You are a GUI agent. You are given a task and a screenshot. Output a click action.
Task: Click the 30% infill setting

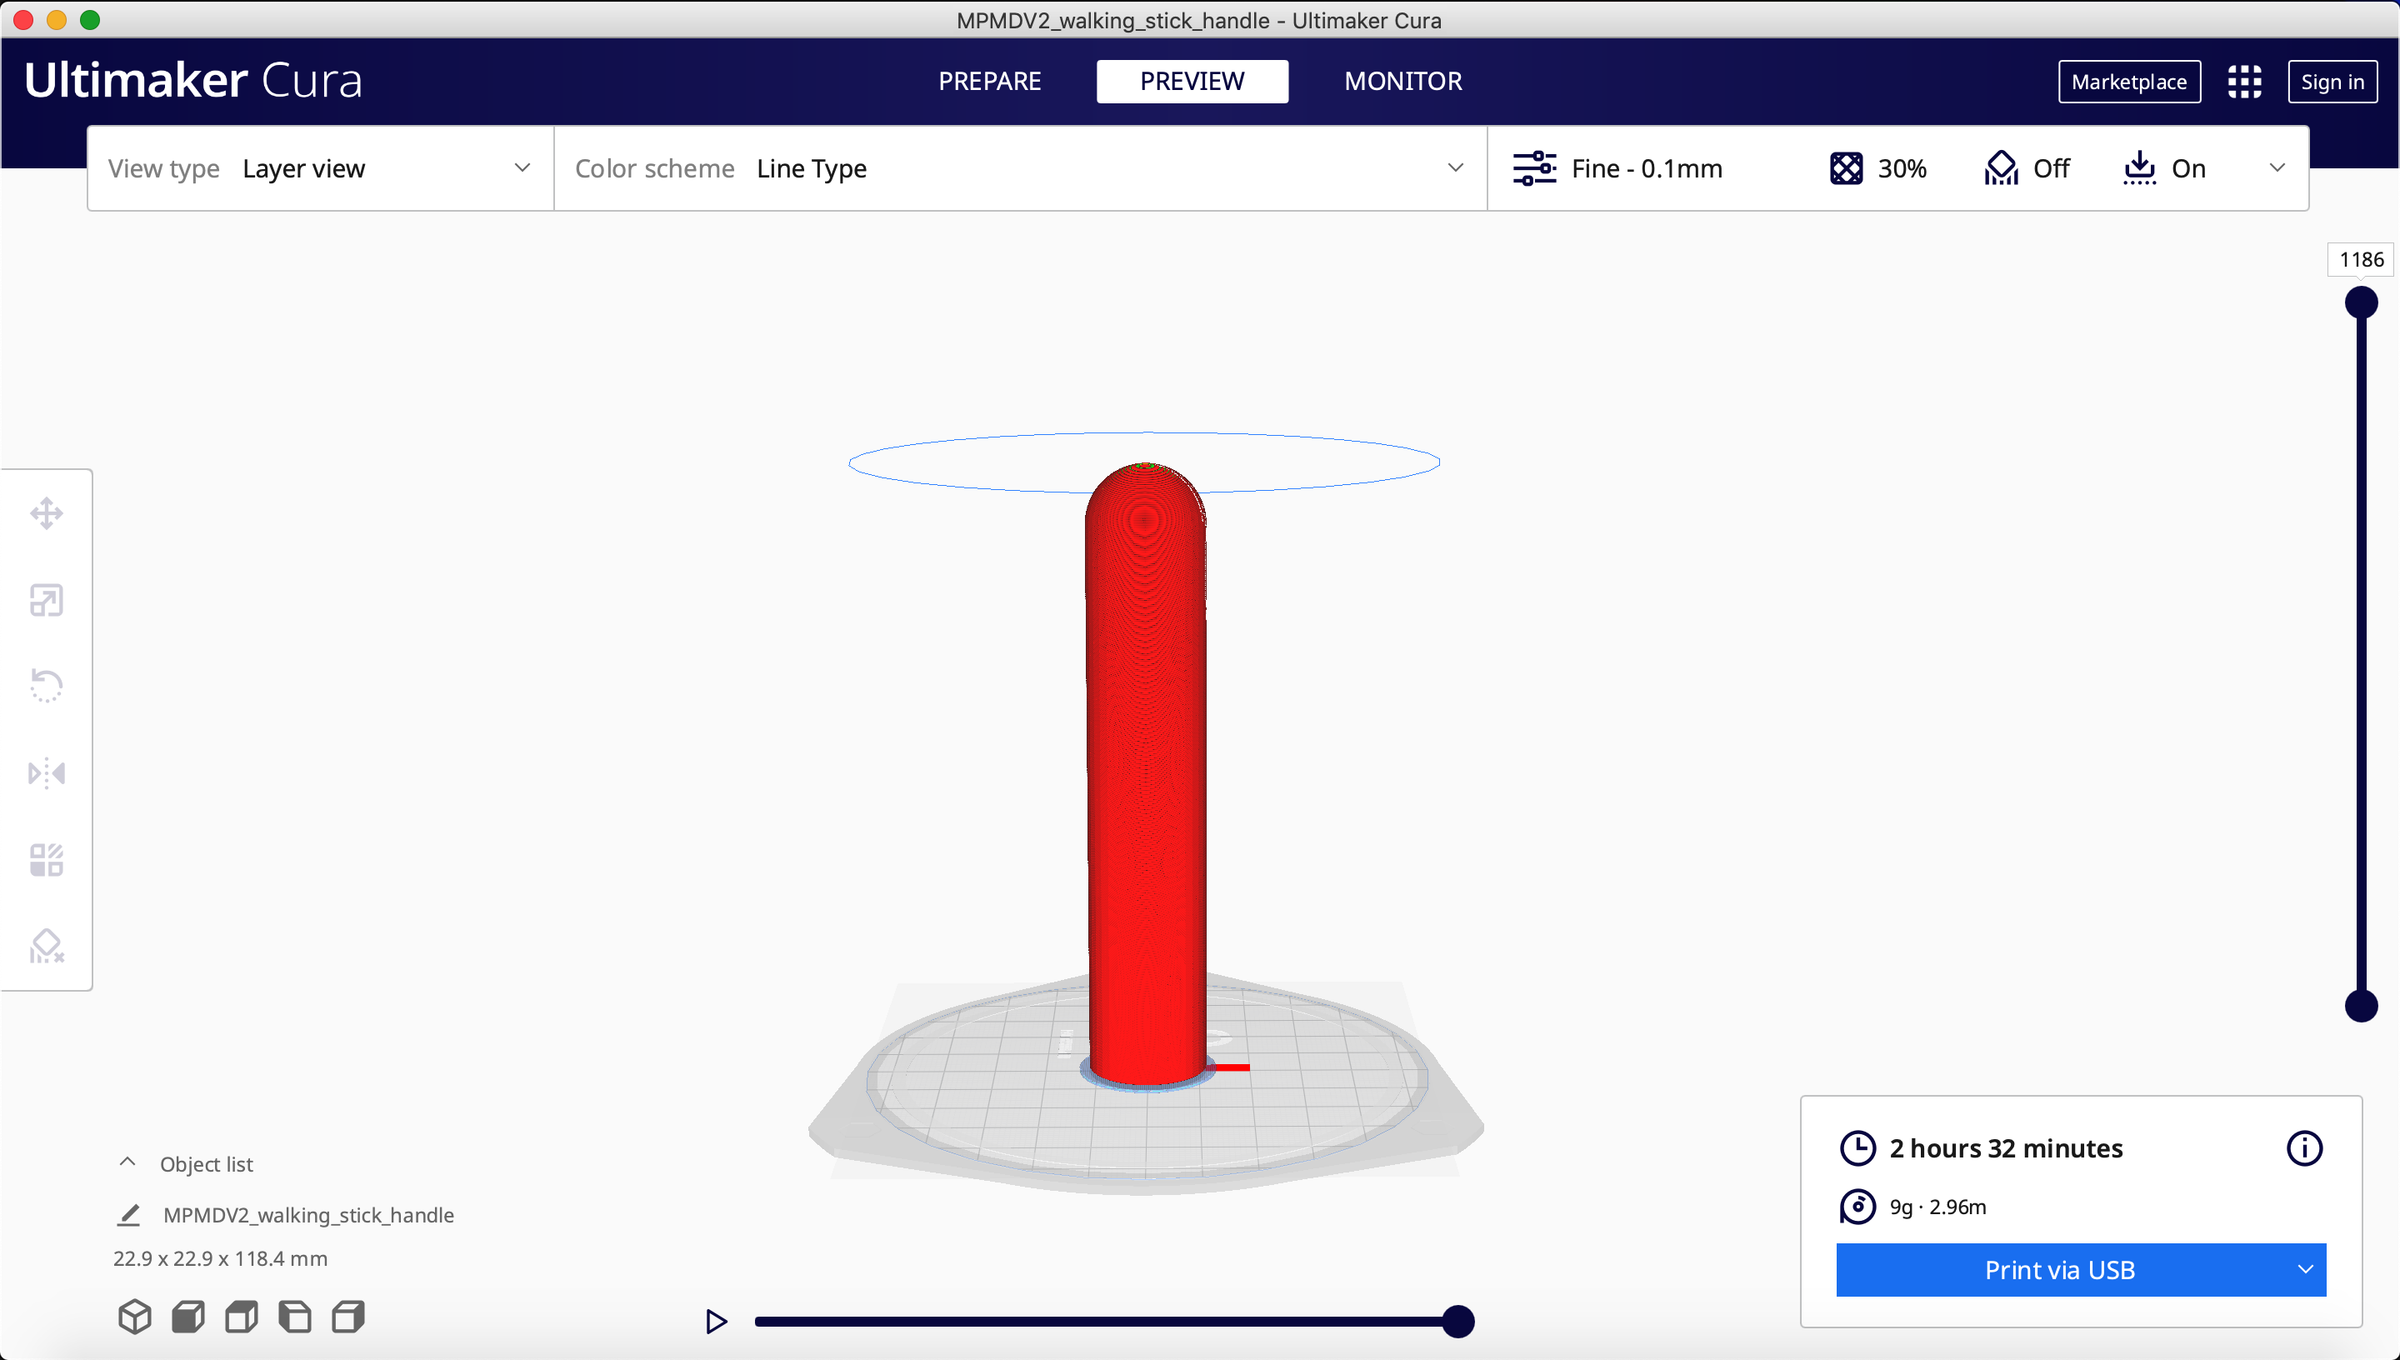[1878, 168]
